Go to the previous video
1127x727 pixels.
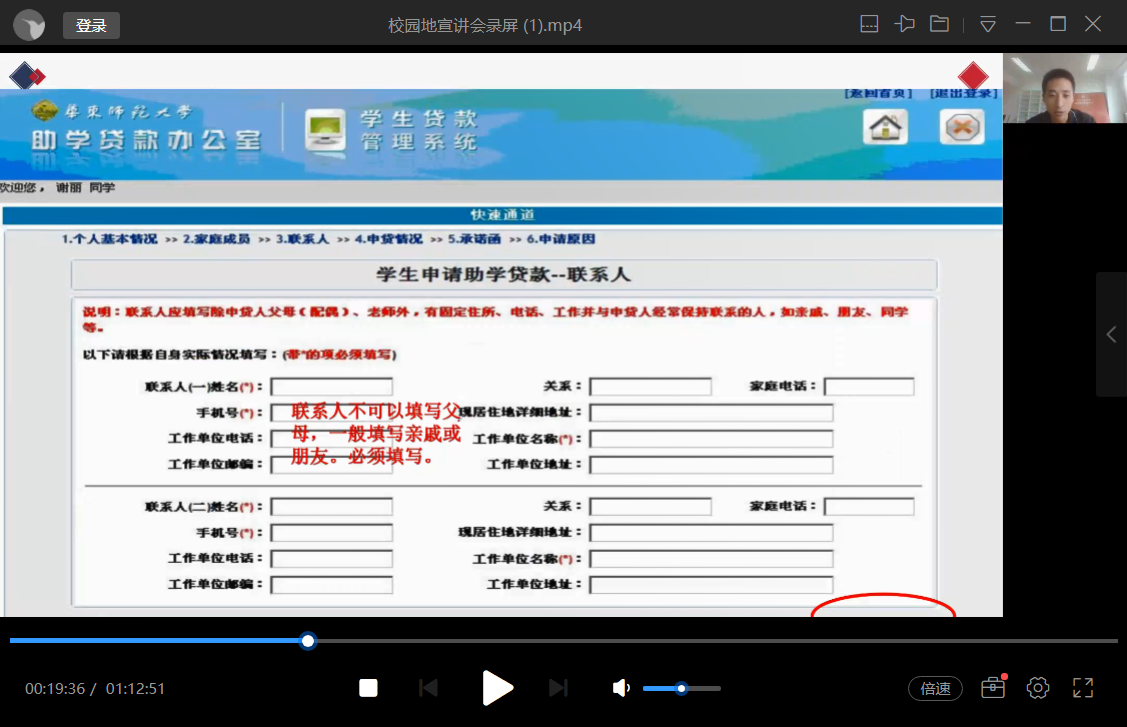[428, 688]
